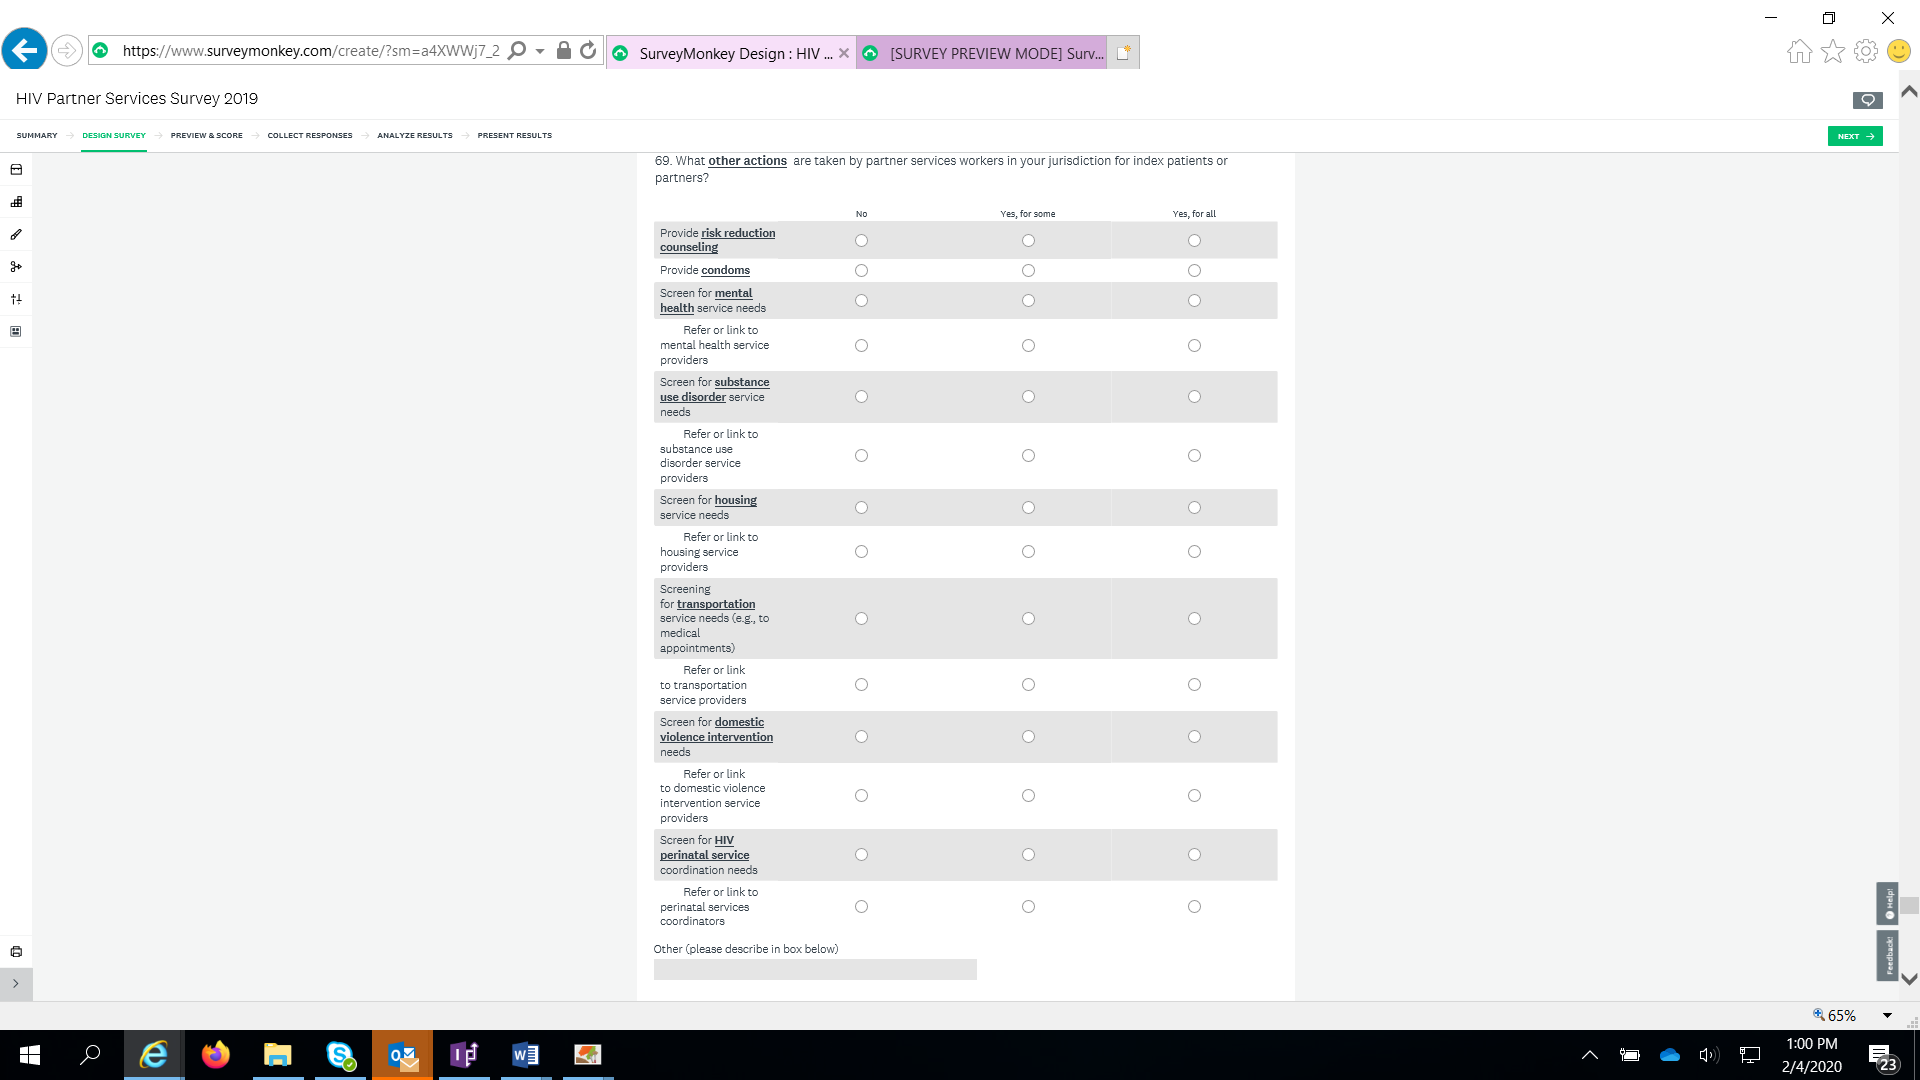Click the comments speech bubble icon
Viewport: 1920px width, 1080px height.
(x=1867, y=100)
